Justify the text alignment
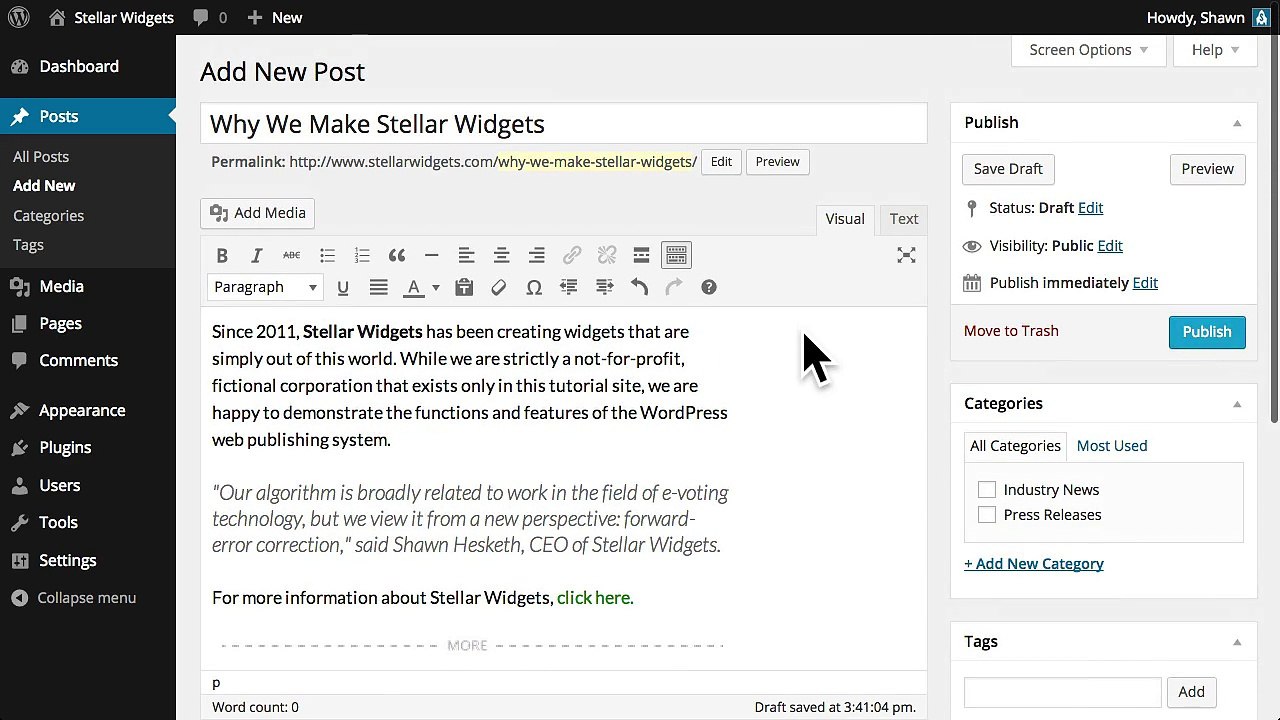This screenshot has height=720, width=1280. click(378, 288)
